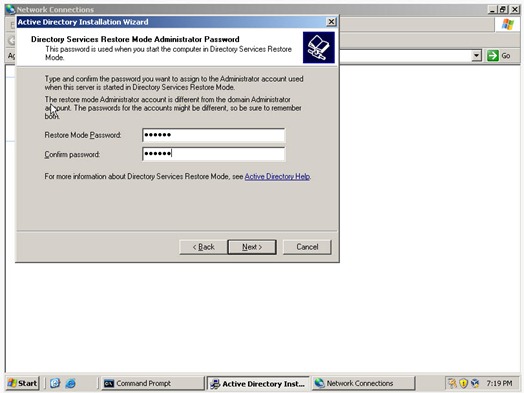Click the Network Connections globe icon in taskbar

319,383
